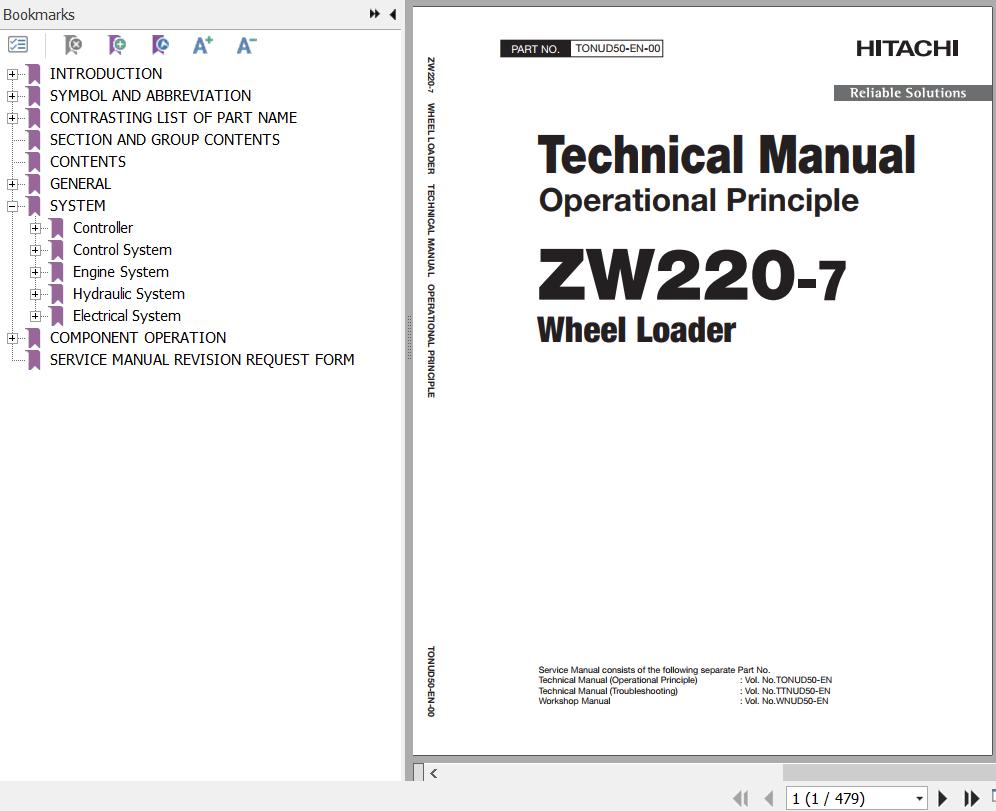Click the purple icon beside SERVICE MANUAL REVISION REQUEST FORM
996x811 pixels.
click(x=34, y=360)
